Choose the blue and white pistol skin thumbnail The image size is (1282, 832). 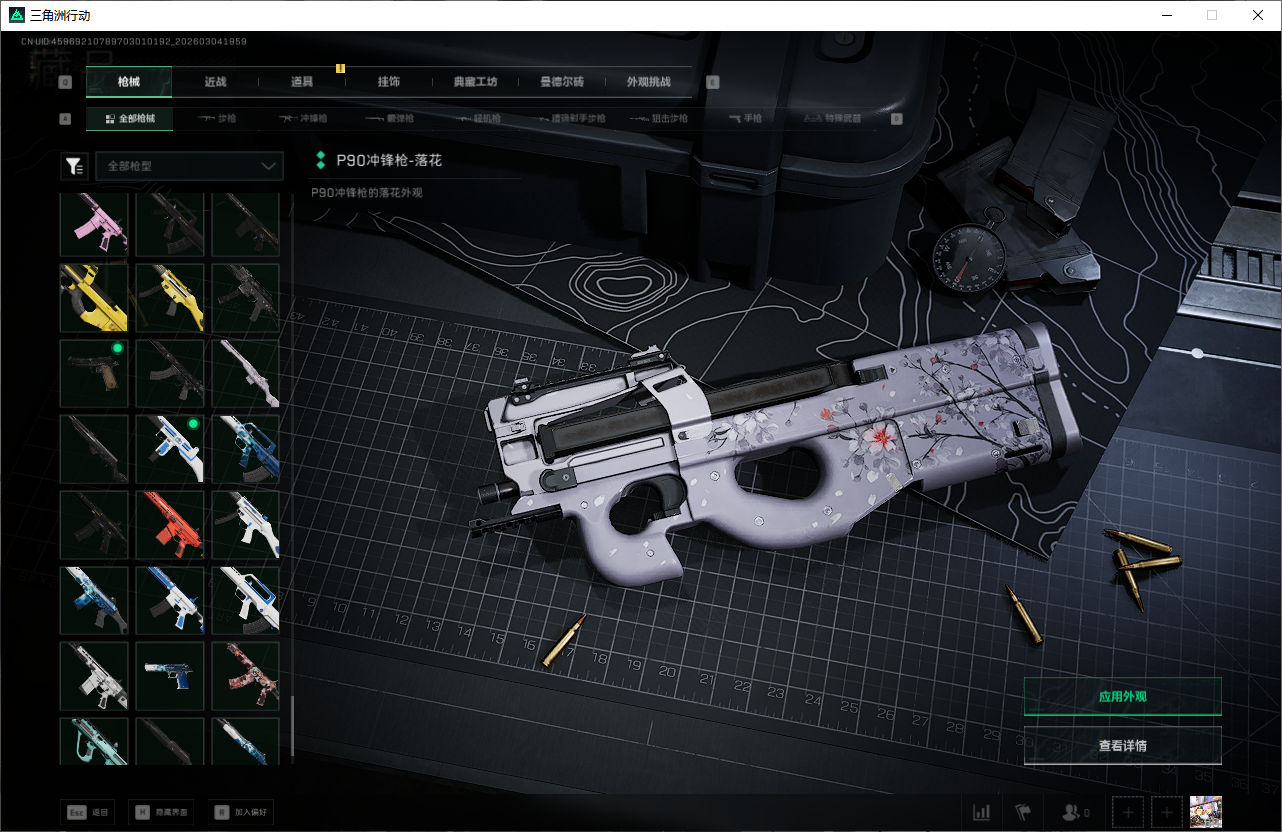pos(170,676)
